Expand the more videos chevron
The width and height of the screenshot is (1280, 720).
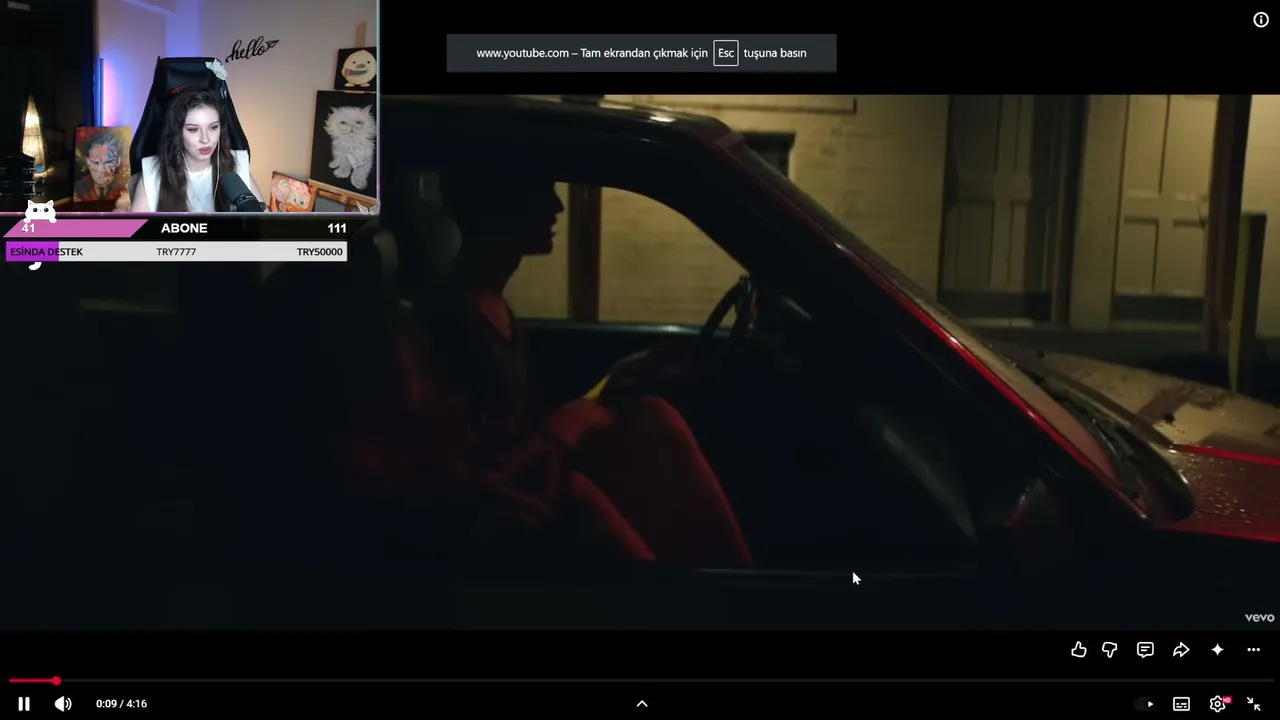(x=642, y=704)
